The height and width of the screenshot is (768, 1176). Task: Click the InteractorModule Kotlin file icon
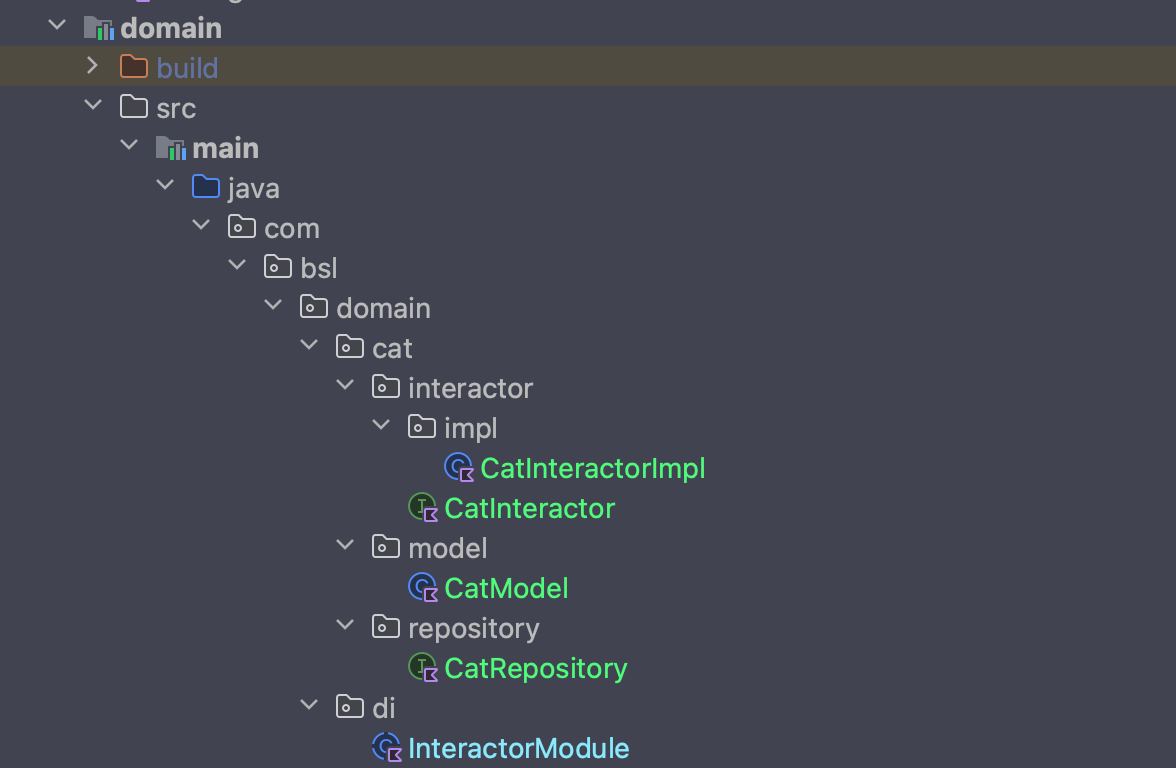(x=386, y=748)
